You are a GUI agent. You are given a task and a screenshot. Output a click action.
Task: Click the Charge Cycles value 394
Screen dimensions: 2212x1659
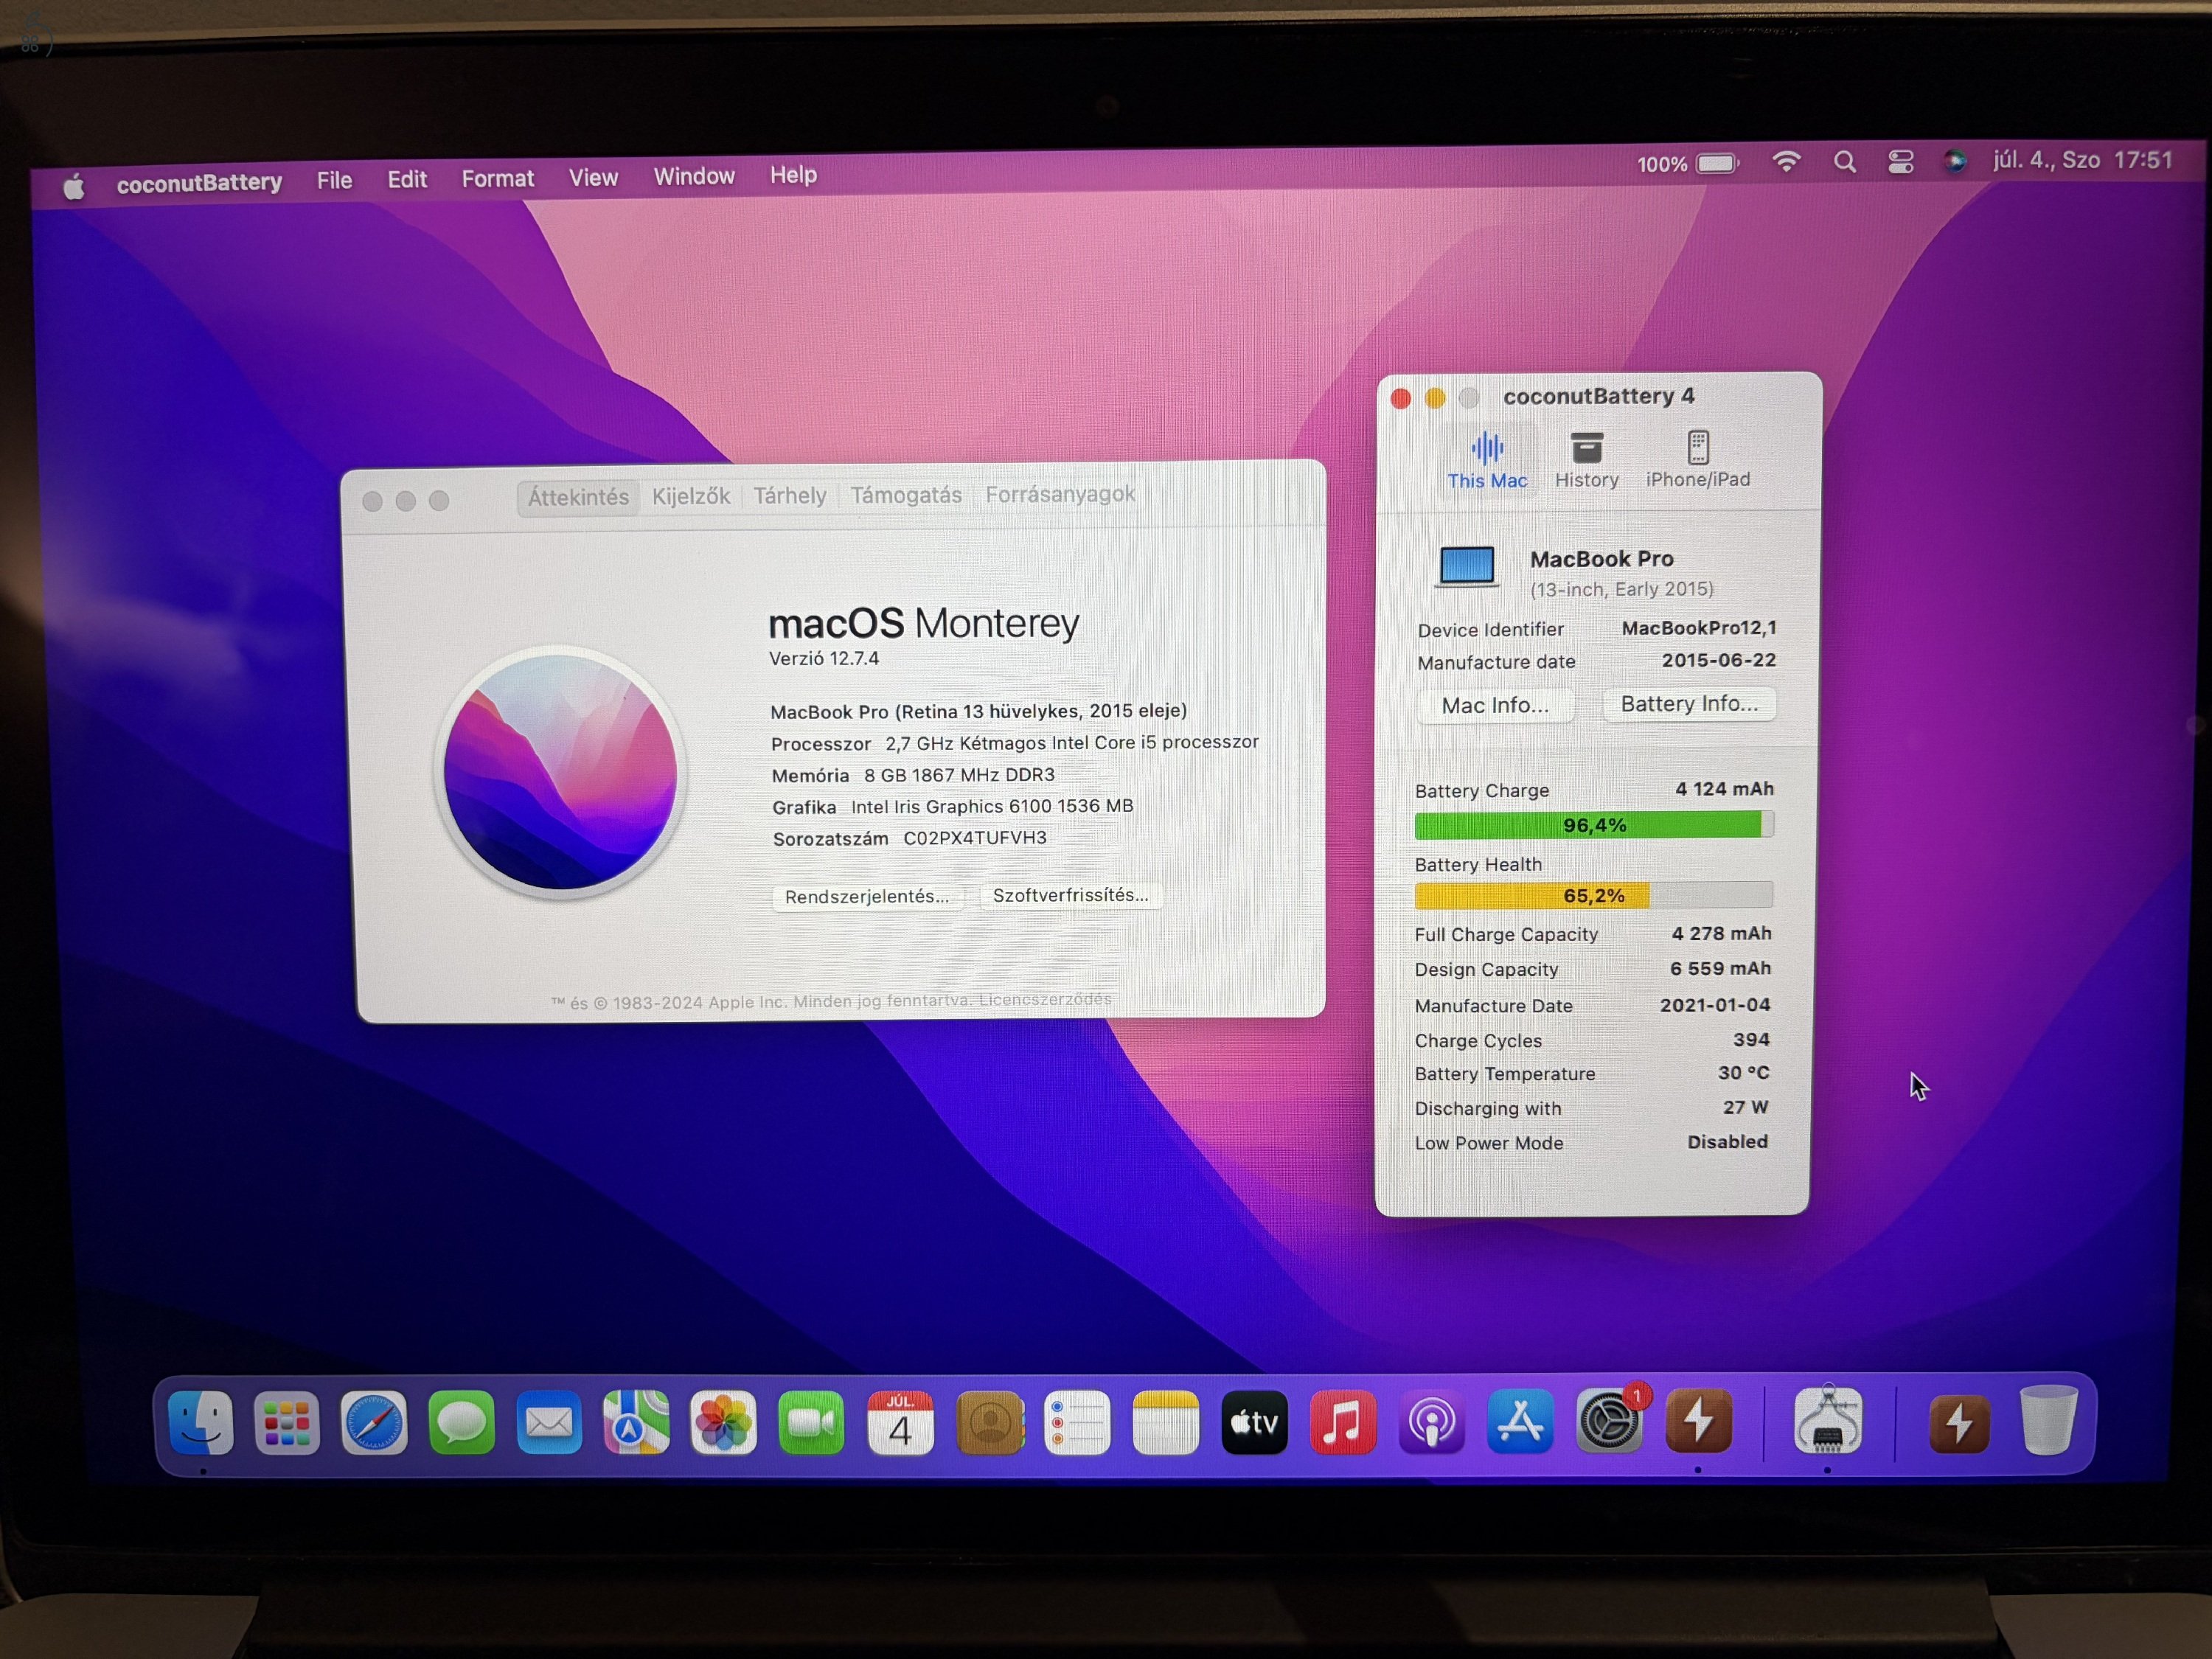pyautogui.click(x=1751, y=1040)
